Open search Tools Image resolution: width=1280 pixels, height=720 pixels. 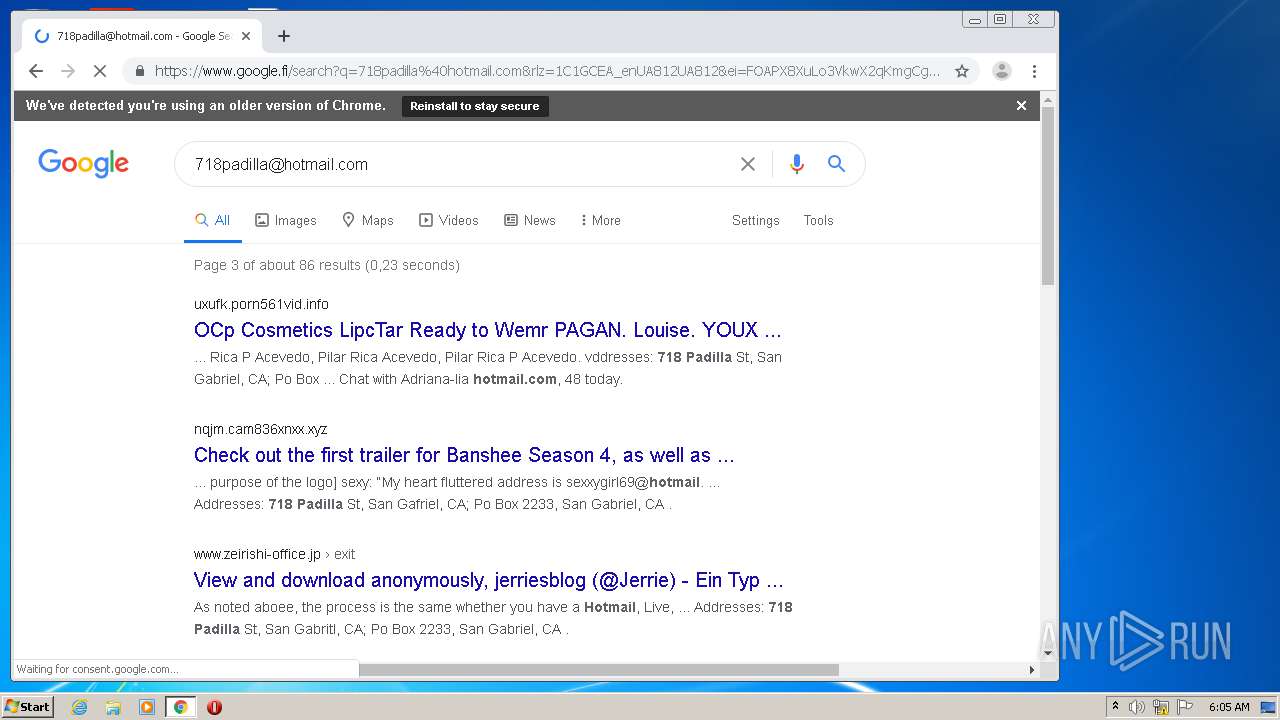[818, 220]
